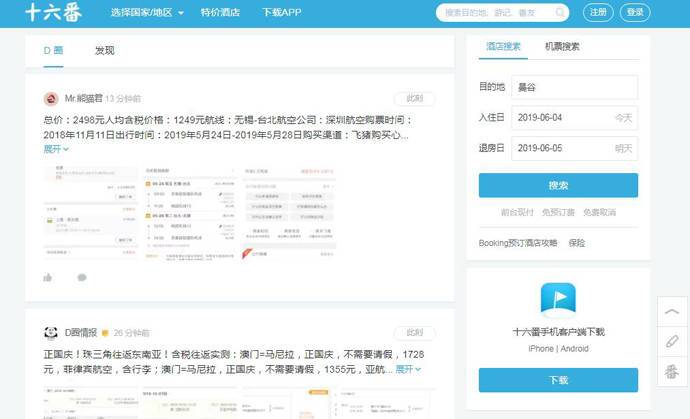Open comments on the Mr.熊猫君 post
The image size is (690, 419).
[x=82, y=277]
